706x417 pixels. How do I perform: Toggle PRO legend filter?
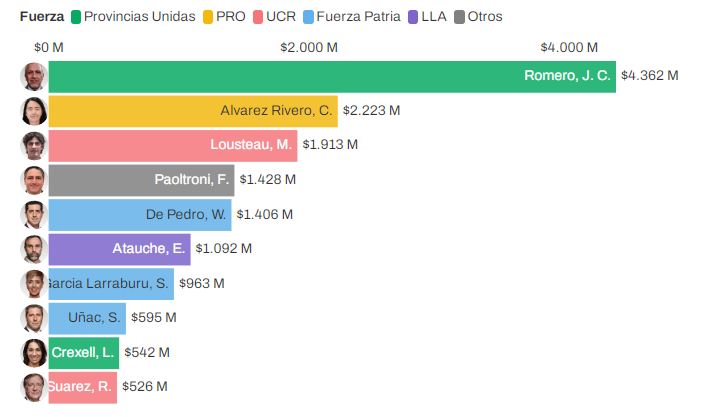224,17
